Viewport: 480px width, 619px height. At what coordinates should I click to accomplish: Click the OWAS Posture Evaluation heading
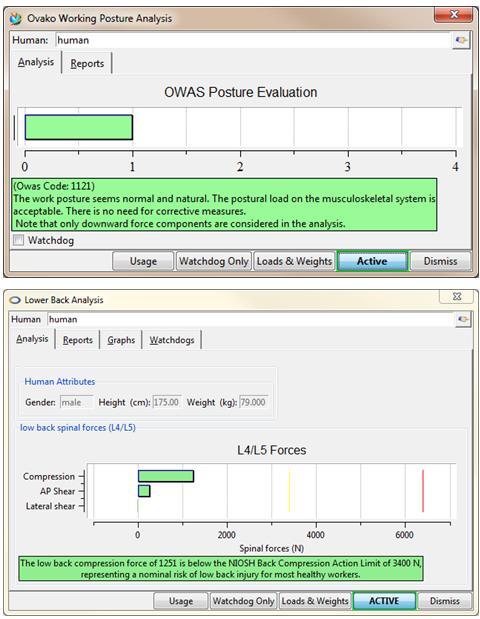point(240,92)
